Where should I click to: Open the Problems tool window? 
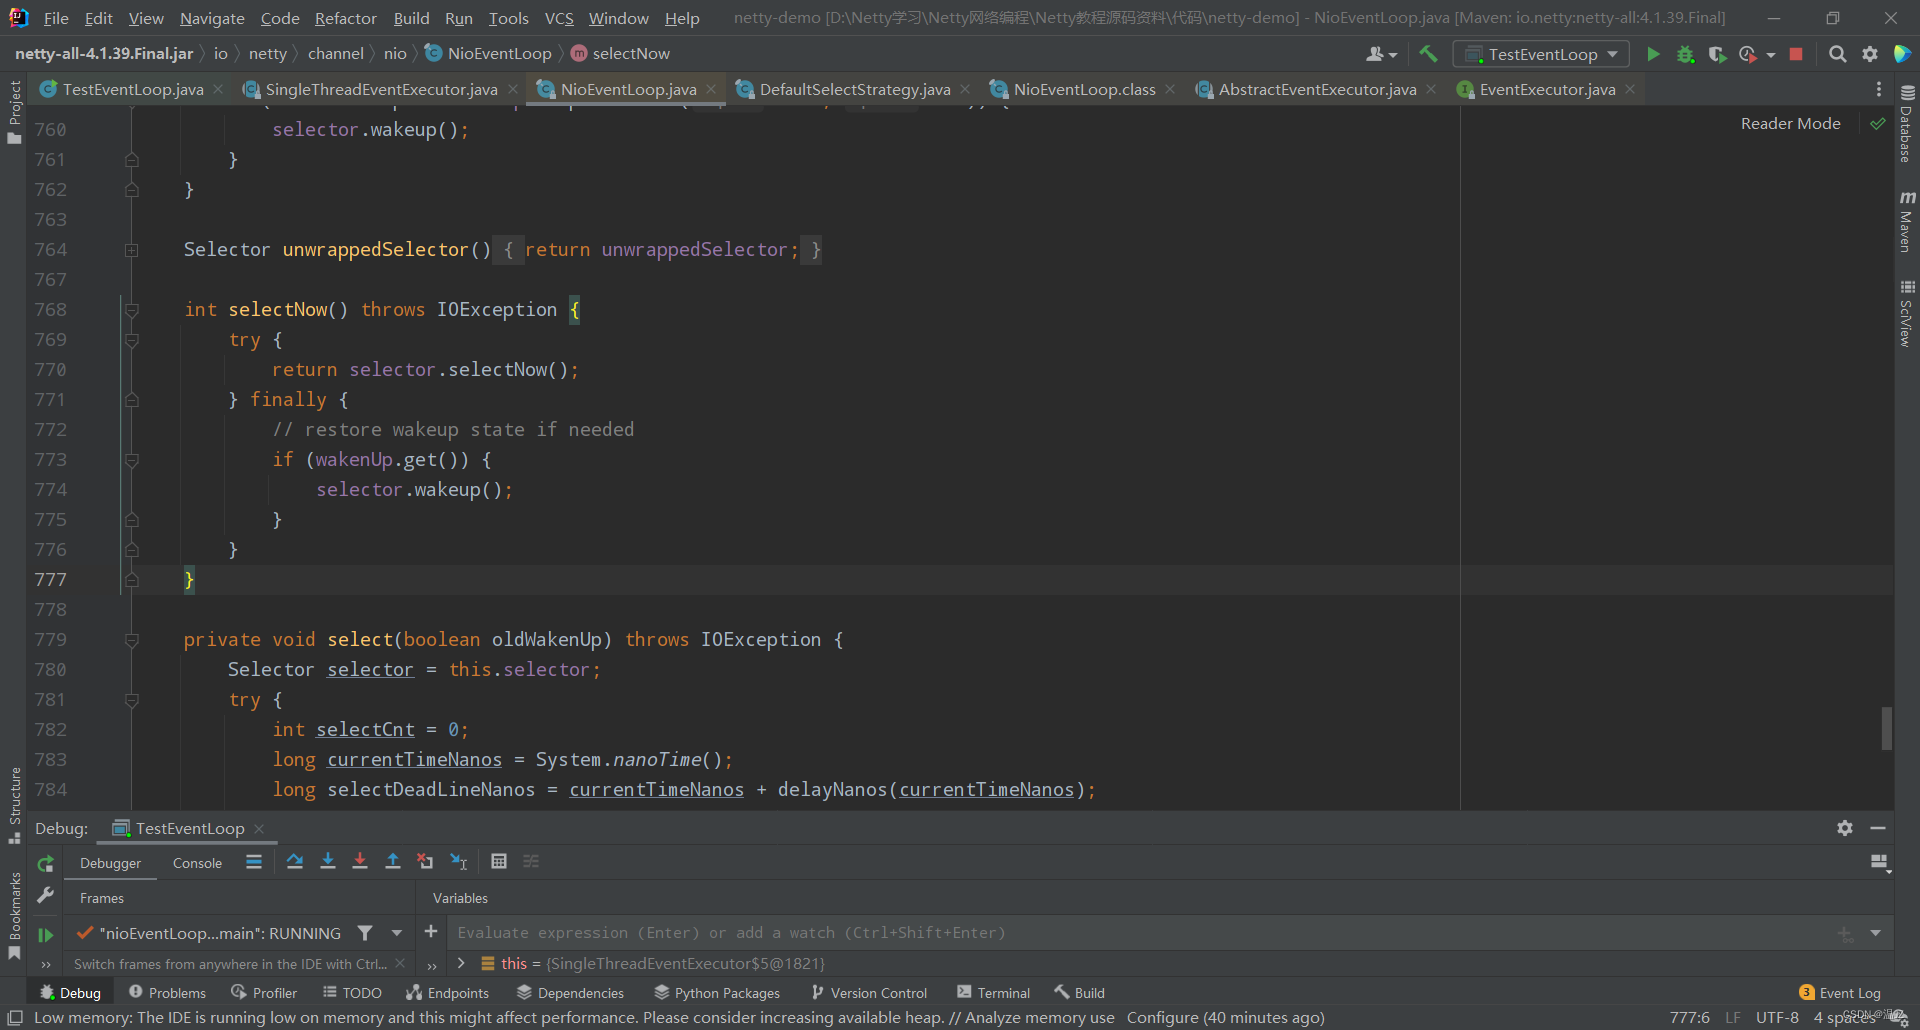[x=167, y=993]
